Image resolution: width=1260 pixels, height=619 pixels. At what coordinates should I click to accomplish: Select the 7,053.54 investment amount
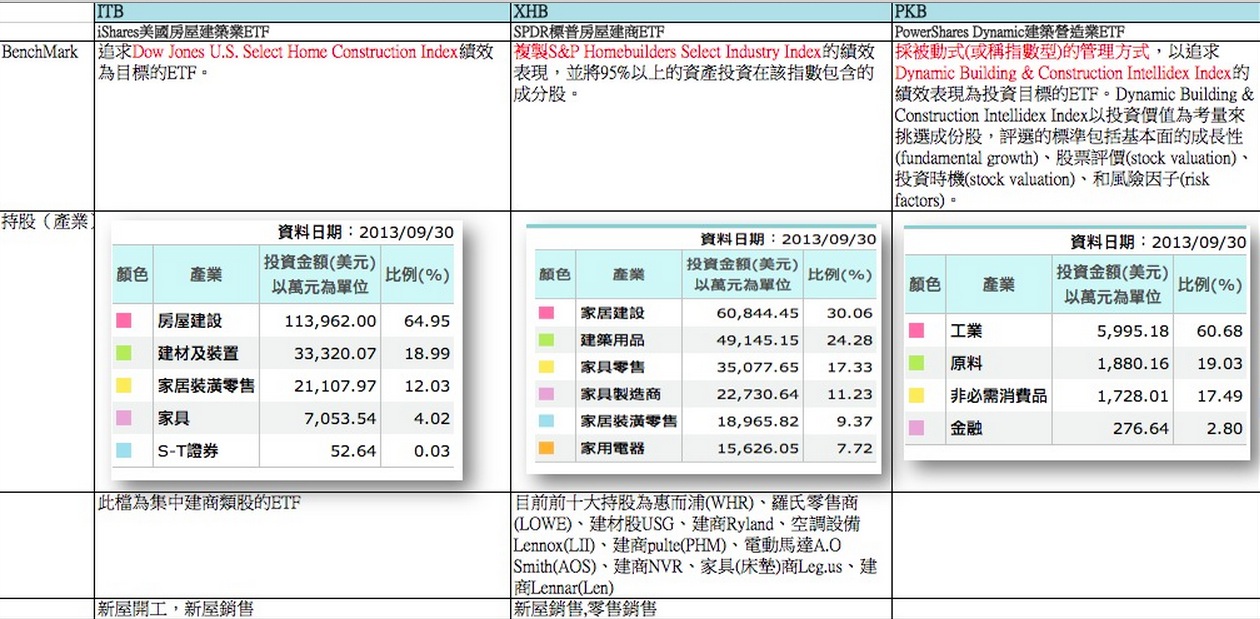(x=340, y=418)
